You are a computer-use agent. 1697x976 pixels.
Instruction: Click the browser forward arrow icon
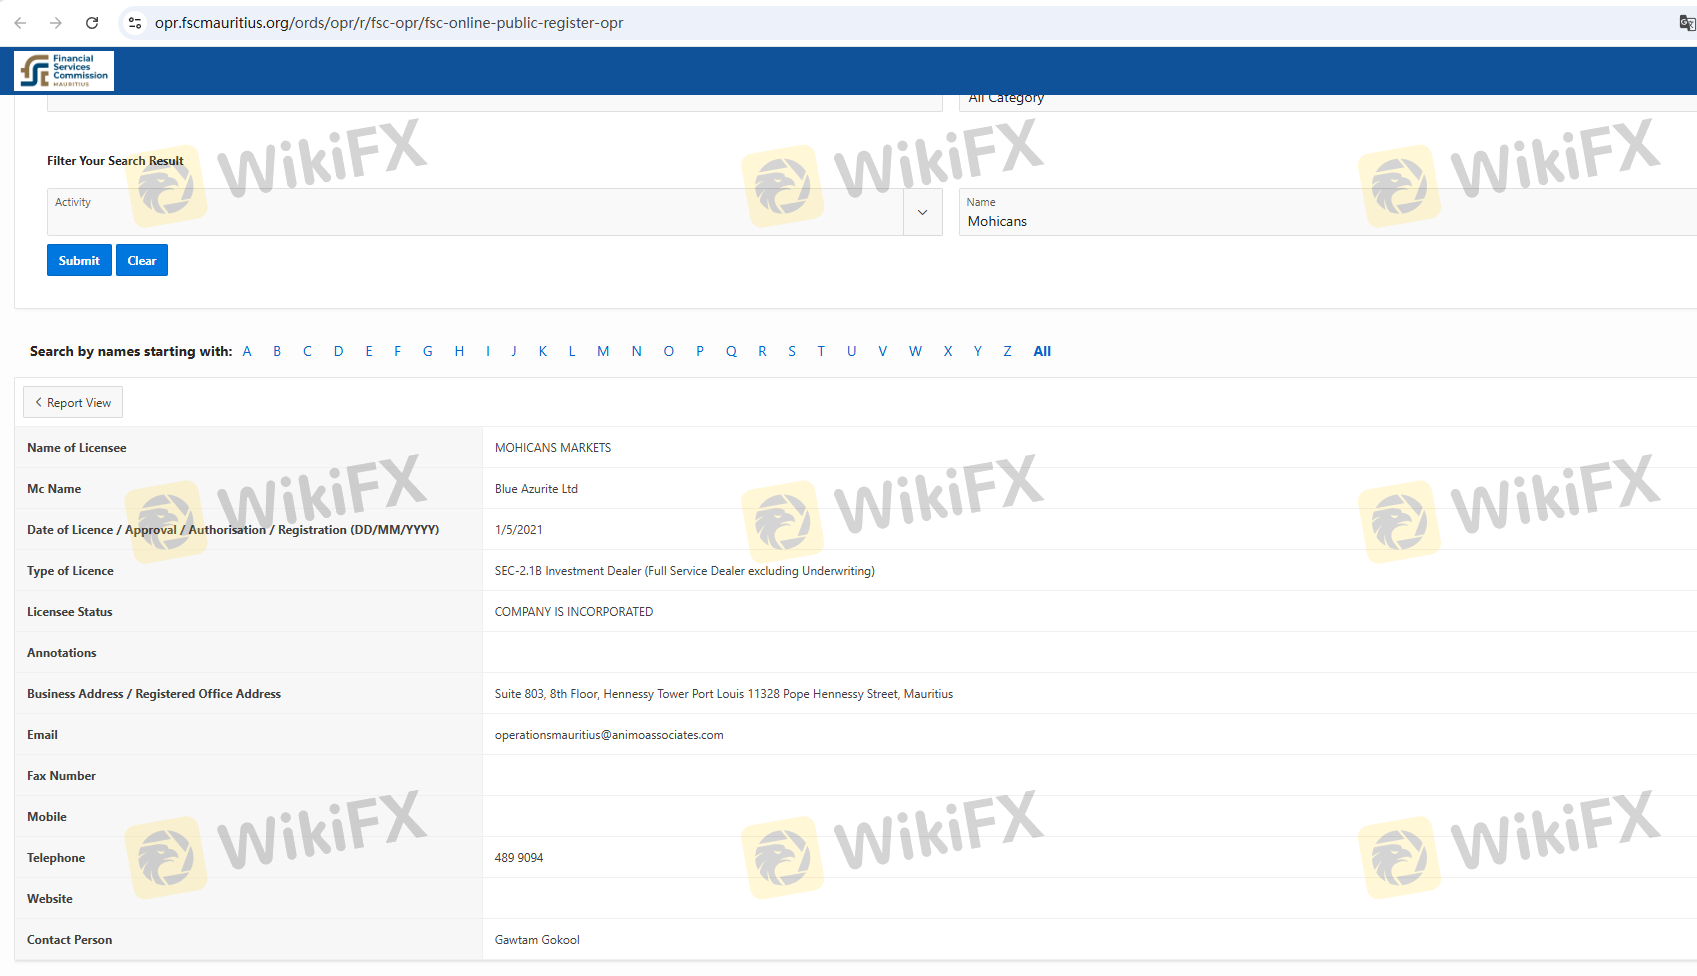(56, 23)
